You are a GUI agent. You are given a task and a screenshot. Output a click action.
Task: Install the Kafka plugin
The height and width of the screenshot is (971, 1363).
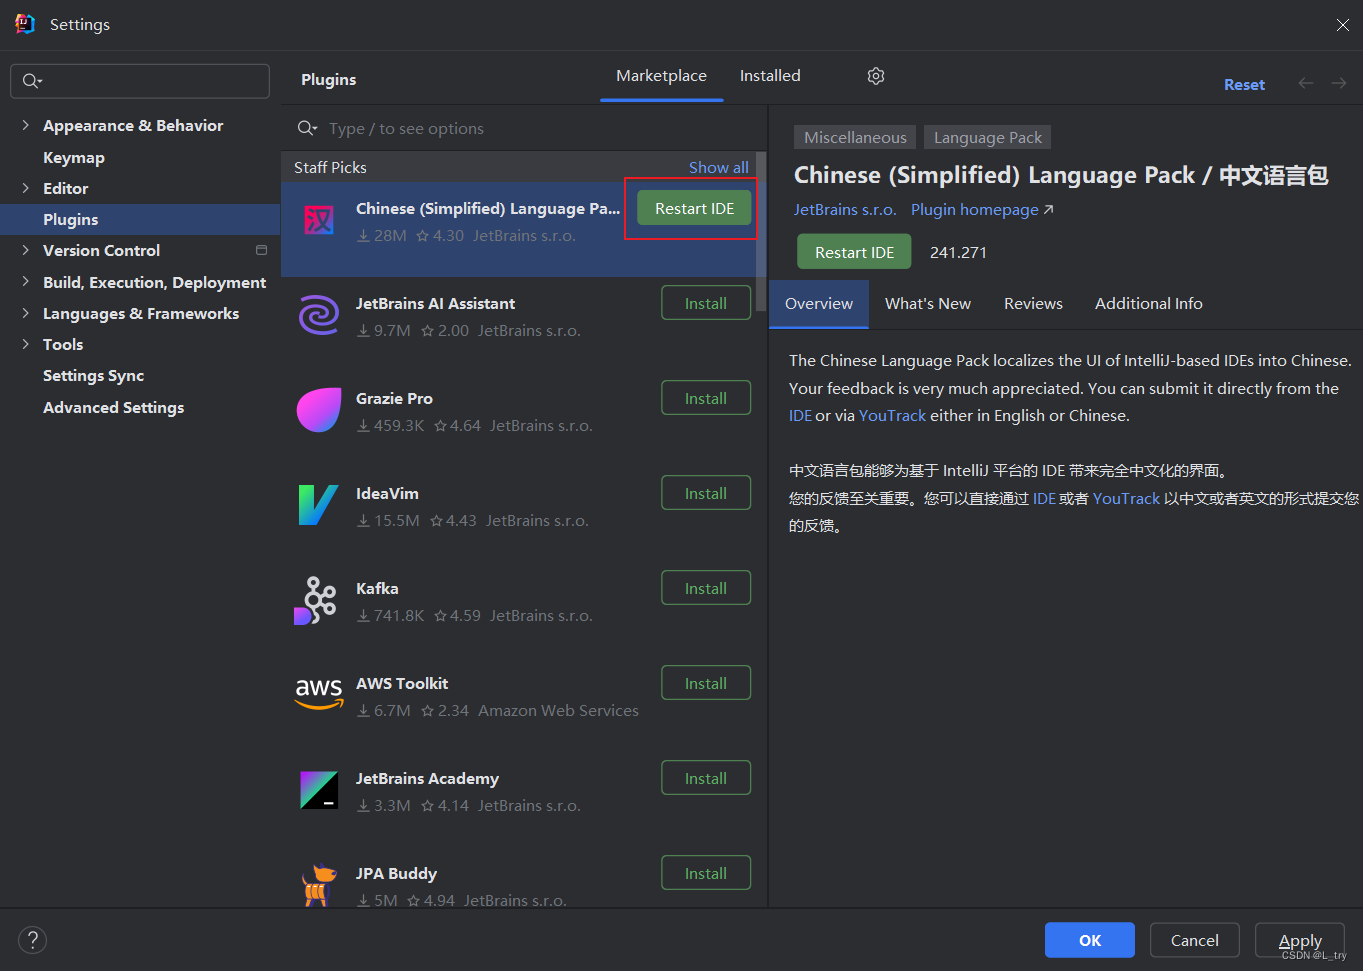[706, 588]
